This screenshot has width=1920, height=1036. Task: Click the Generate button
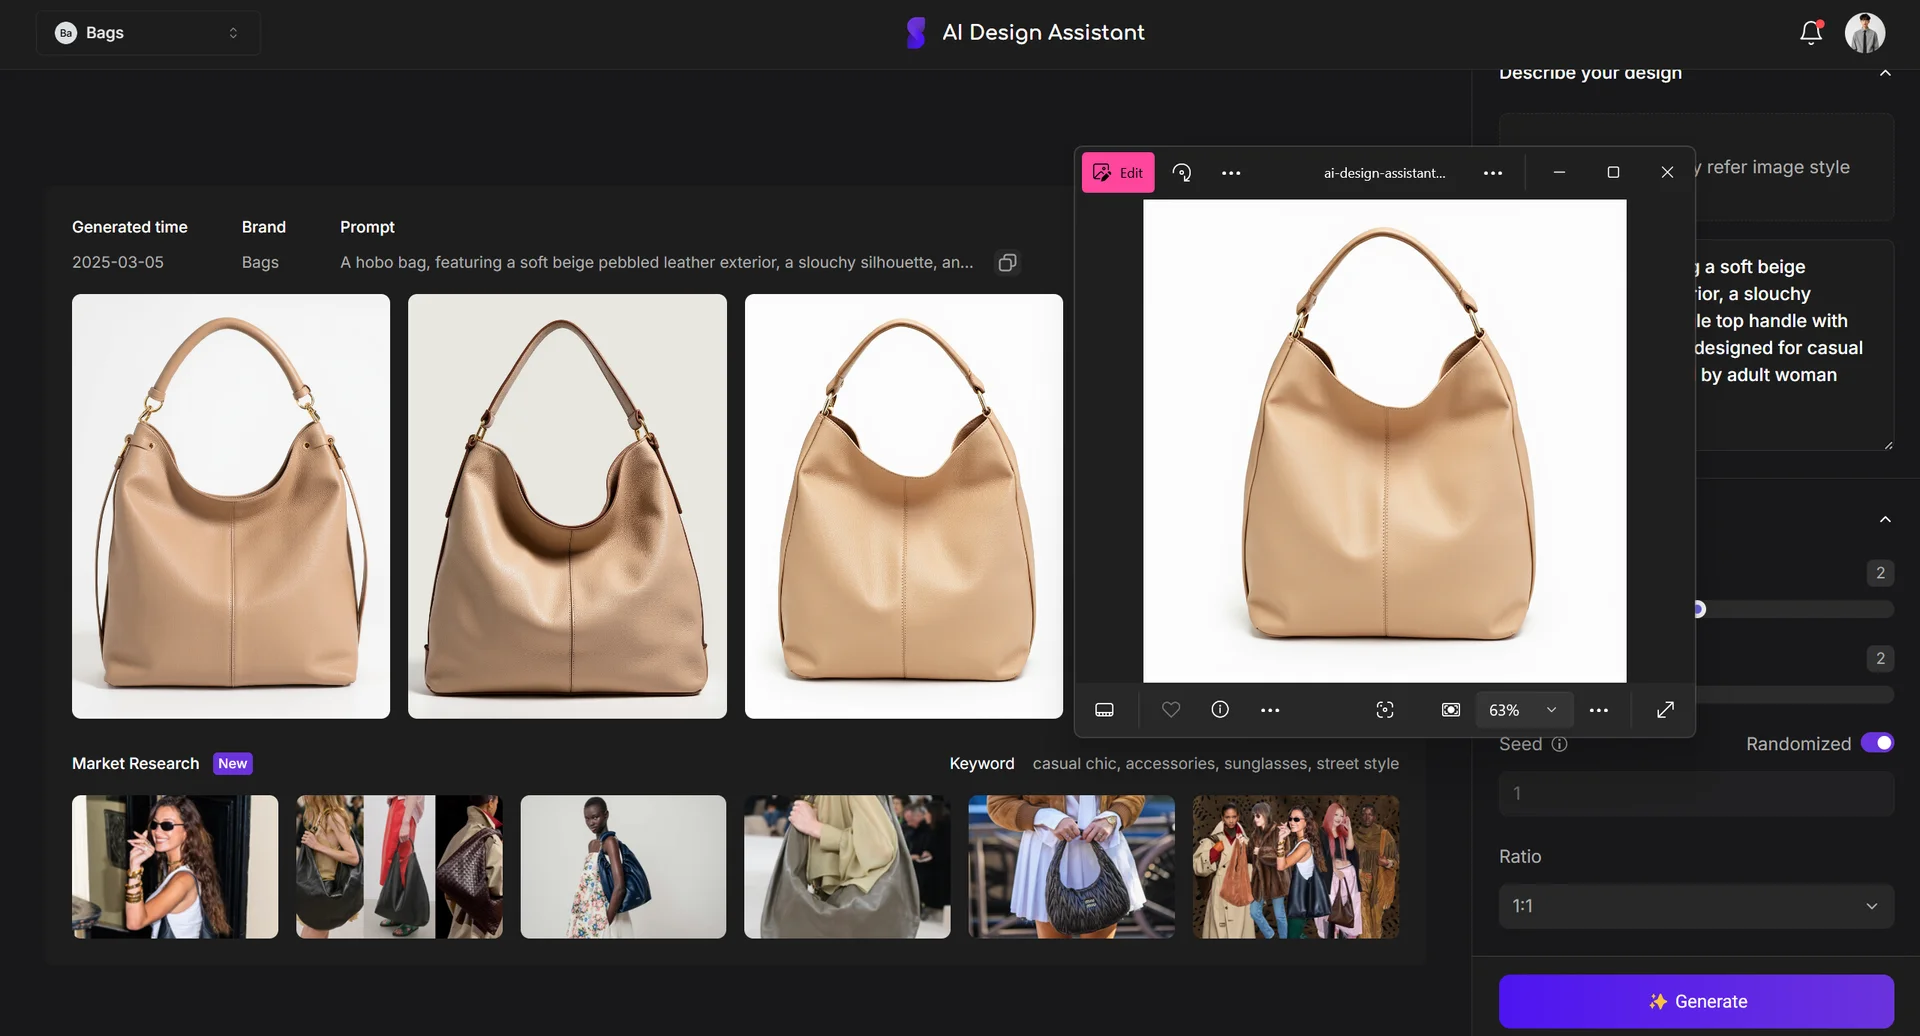(x=1694, y=1000)
